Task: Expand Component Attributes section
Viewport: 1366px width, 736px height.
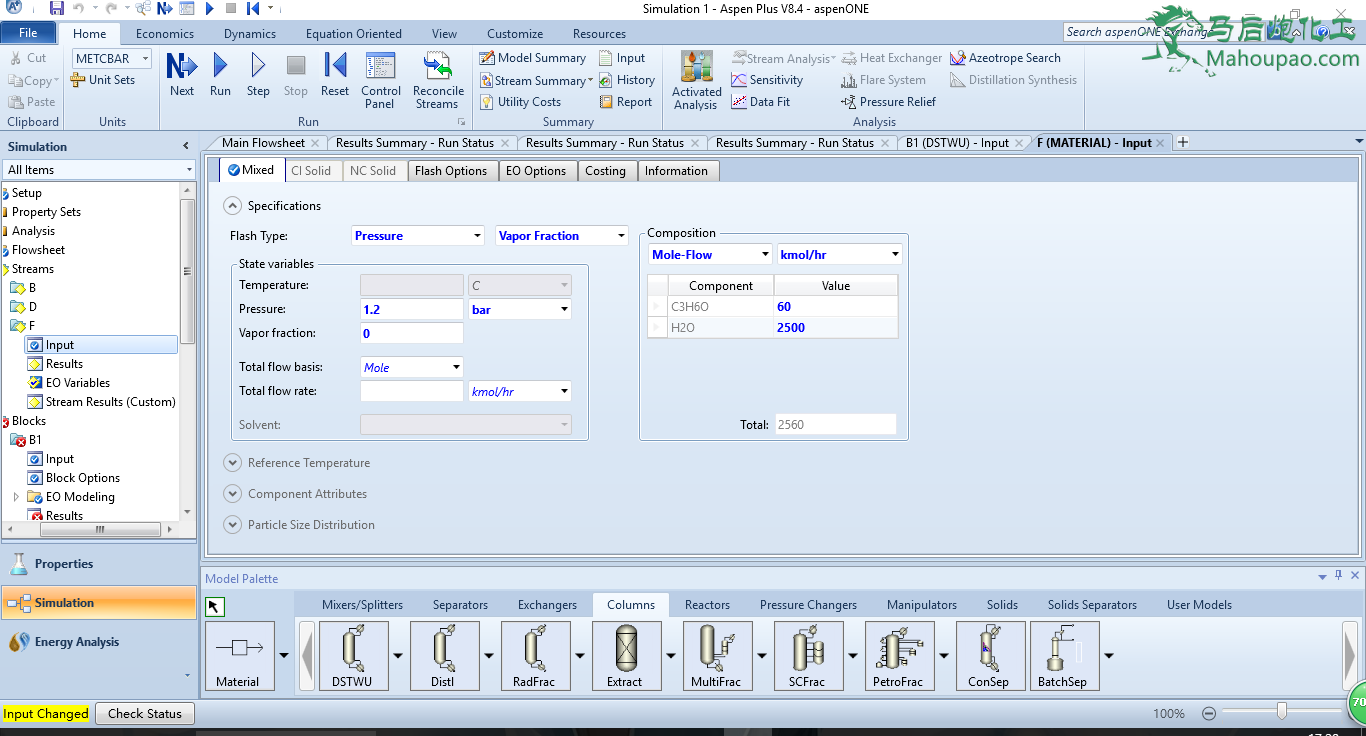Action: coord(232,494)
